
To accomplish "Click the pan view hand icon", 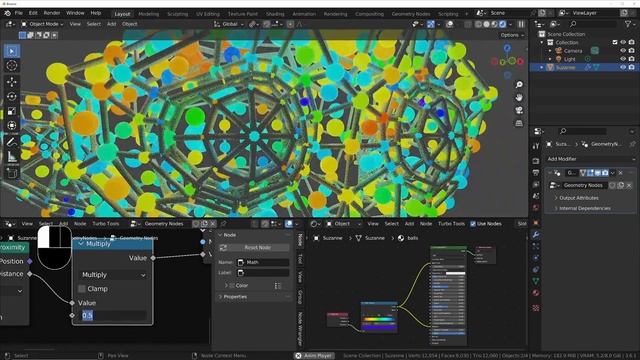I will [519, 98].
